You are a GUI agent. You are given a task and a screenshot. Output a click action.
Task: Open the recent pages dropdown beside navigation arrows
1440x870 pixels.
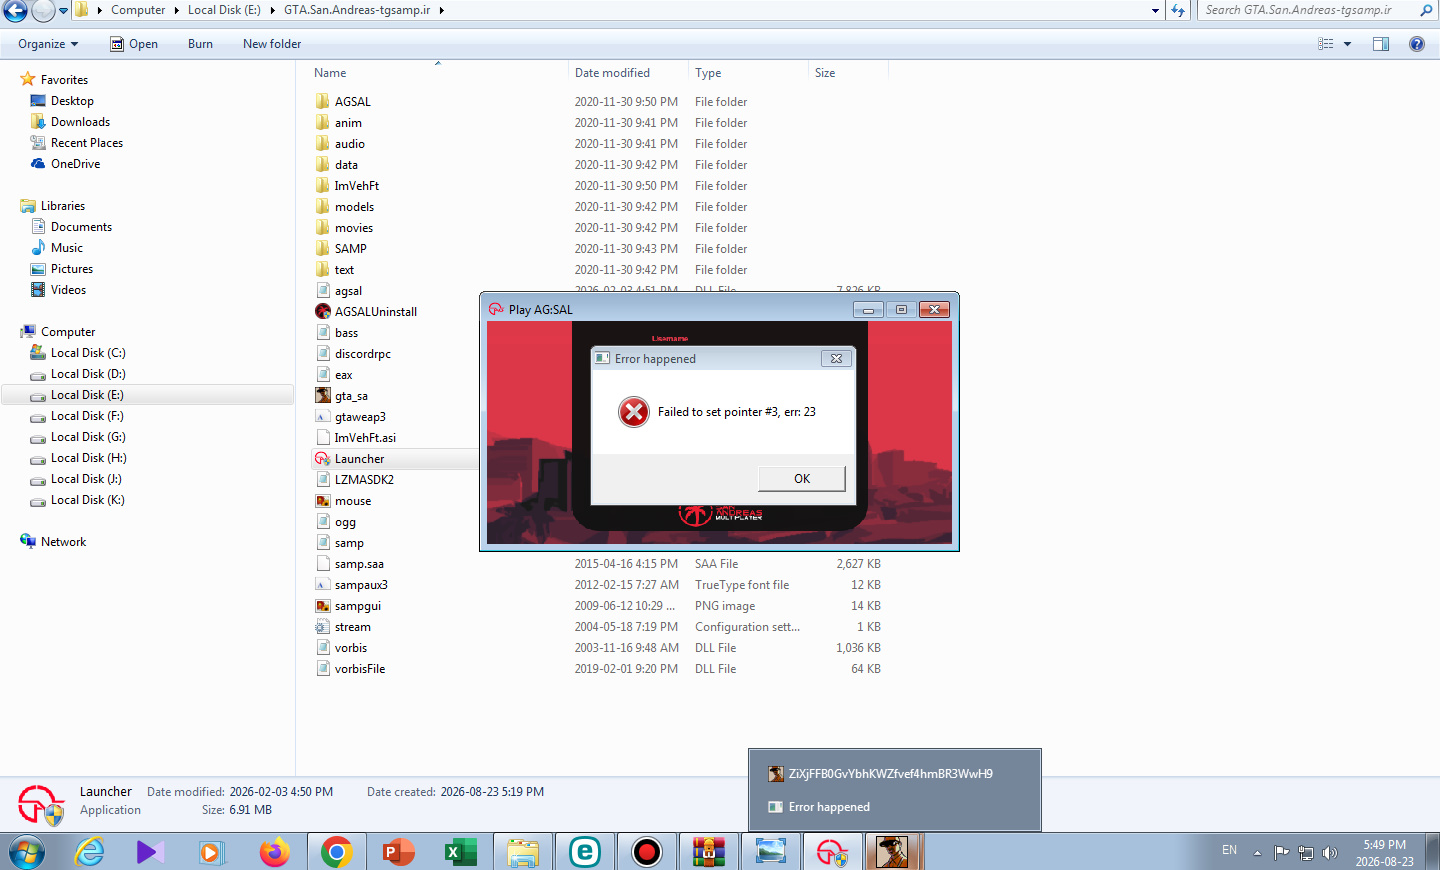coord(63,11)
